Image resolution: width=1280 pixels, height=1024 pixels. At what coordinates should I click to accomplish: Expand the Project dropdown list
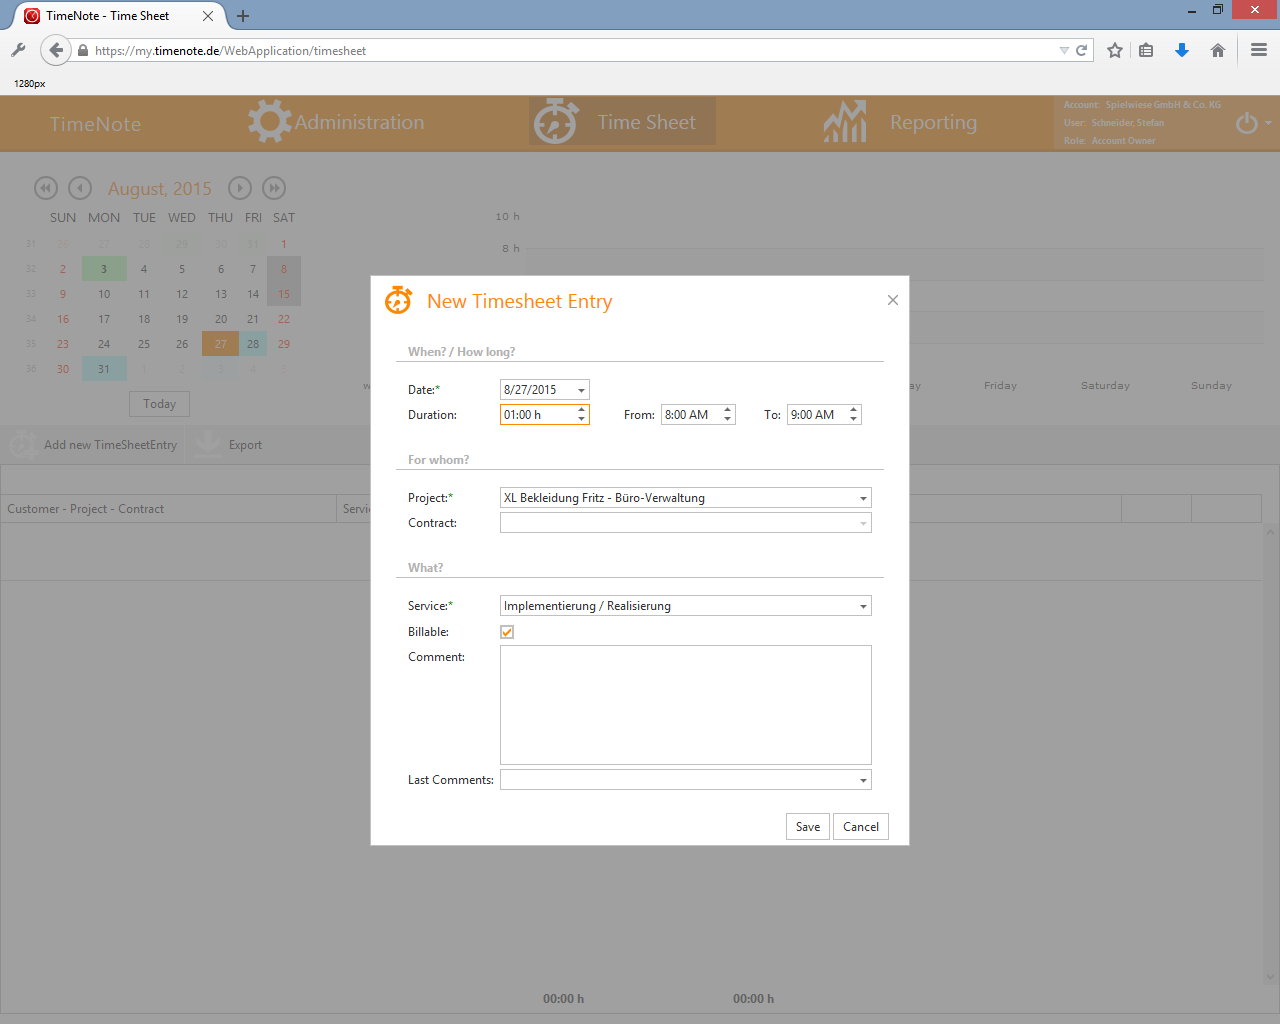tap(863, 498)
